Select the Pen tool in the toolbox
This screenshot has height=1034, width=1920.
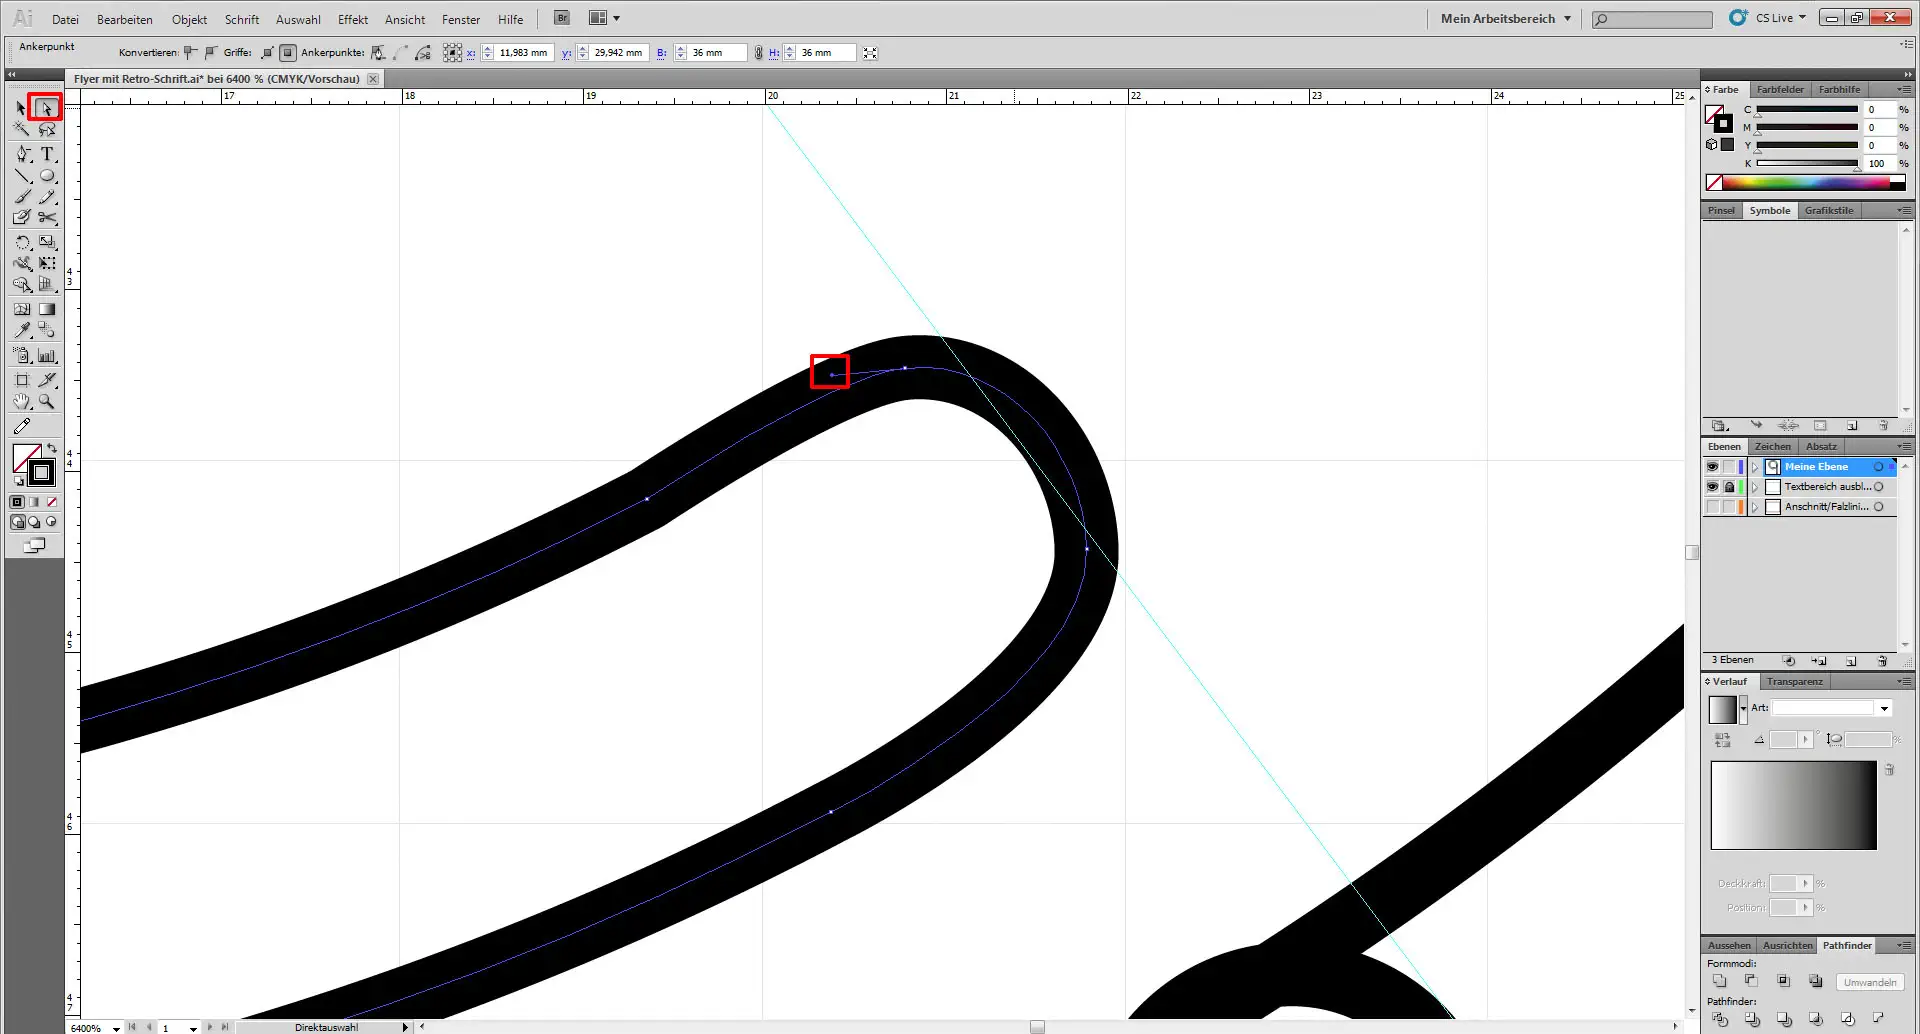(23, 154)
